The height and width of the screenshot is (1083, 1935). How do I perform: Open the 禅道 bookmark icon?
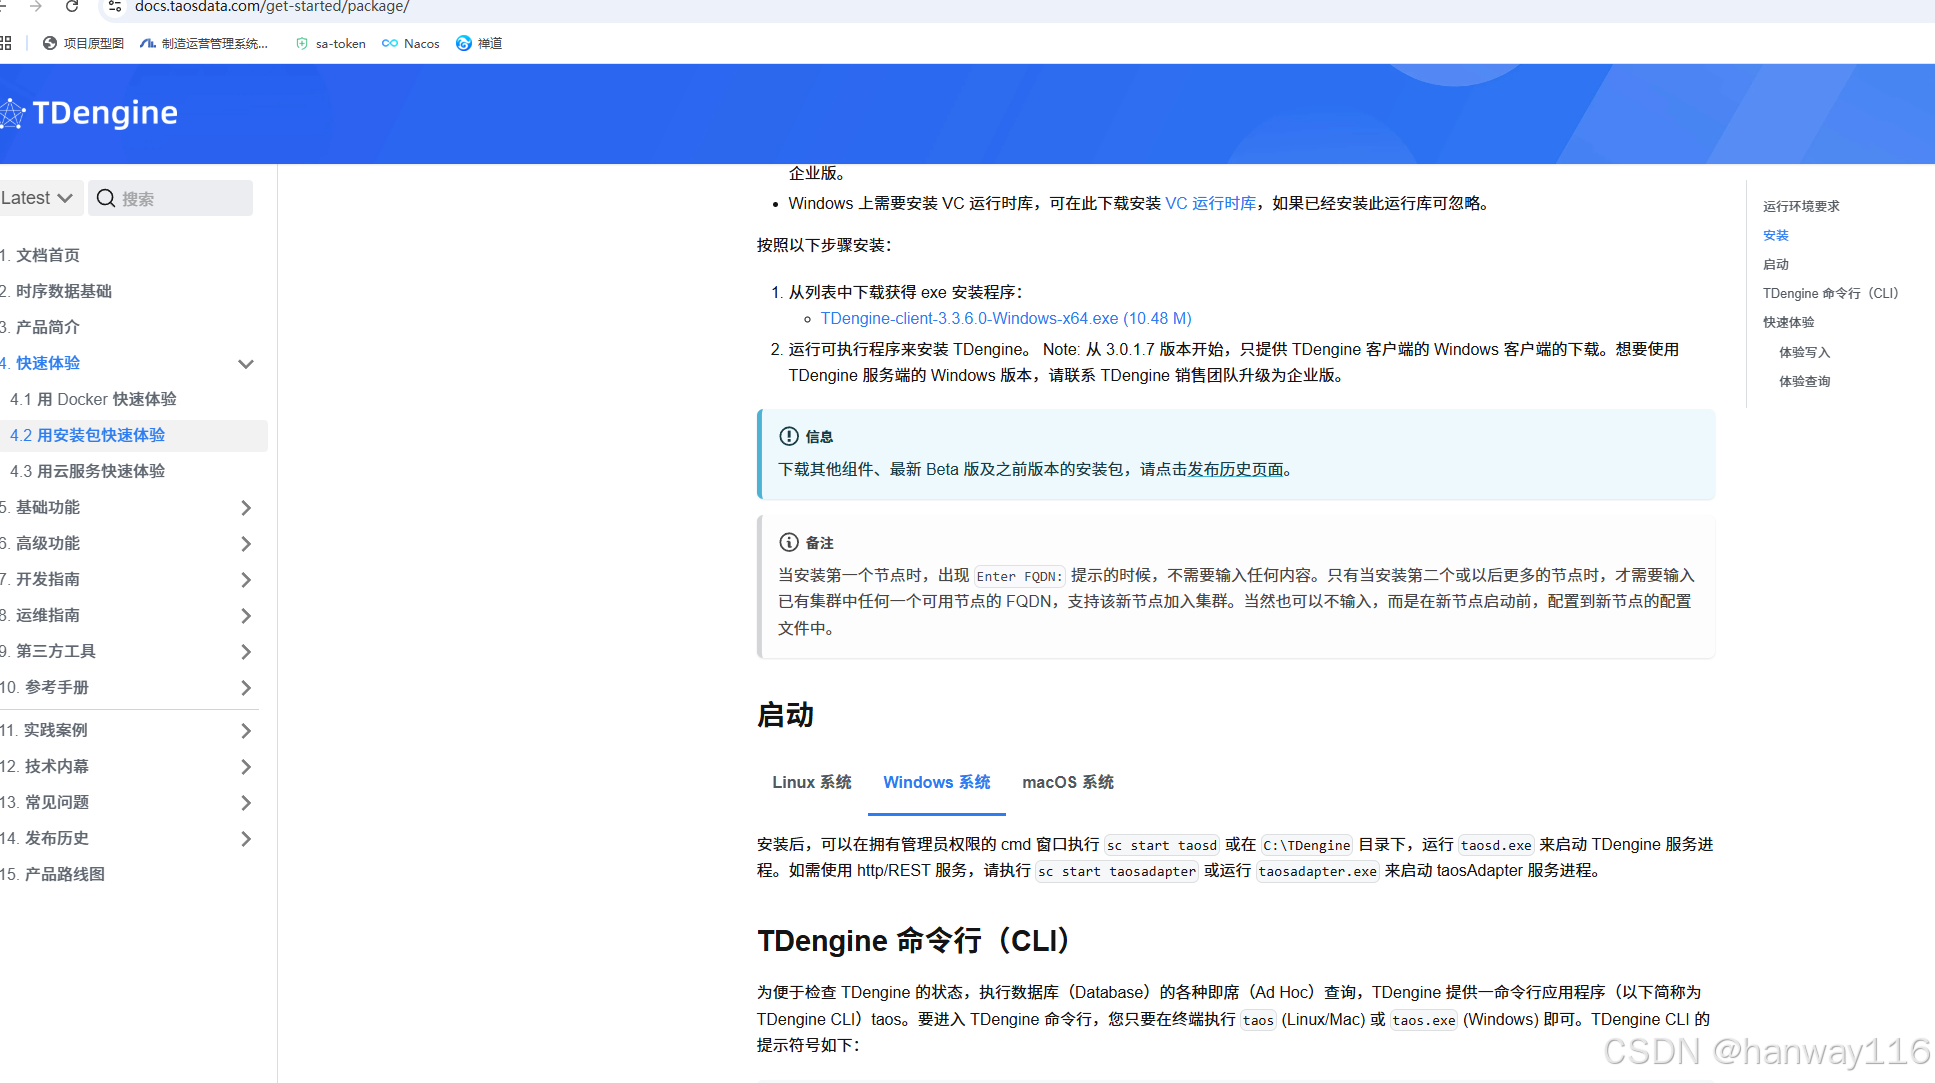click(464, 43)
